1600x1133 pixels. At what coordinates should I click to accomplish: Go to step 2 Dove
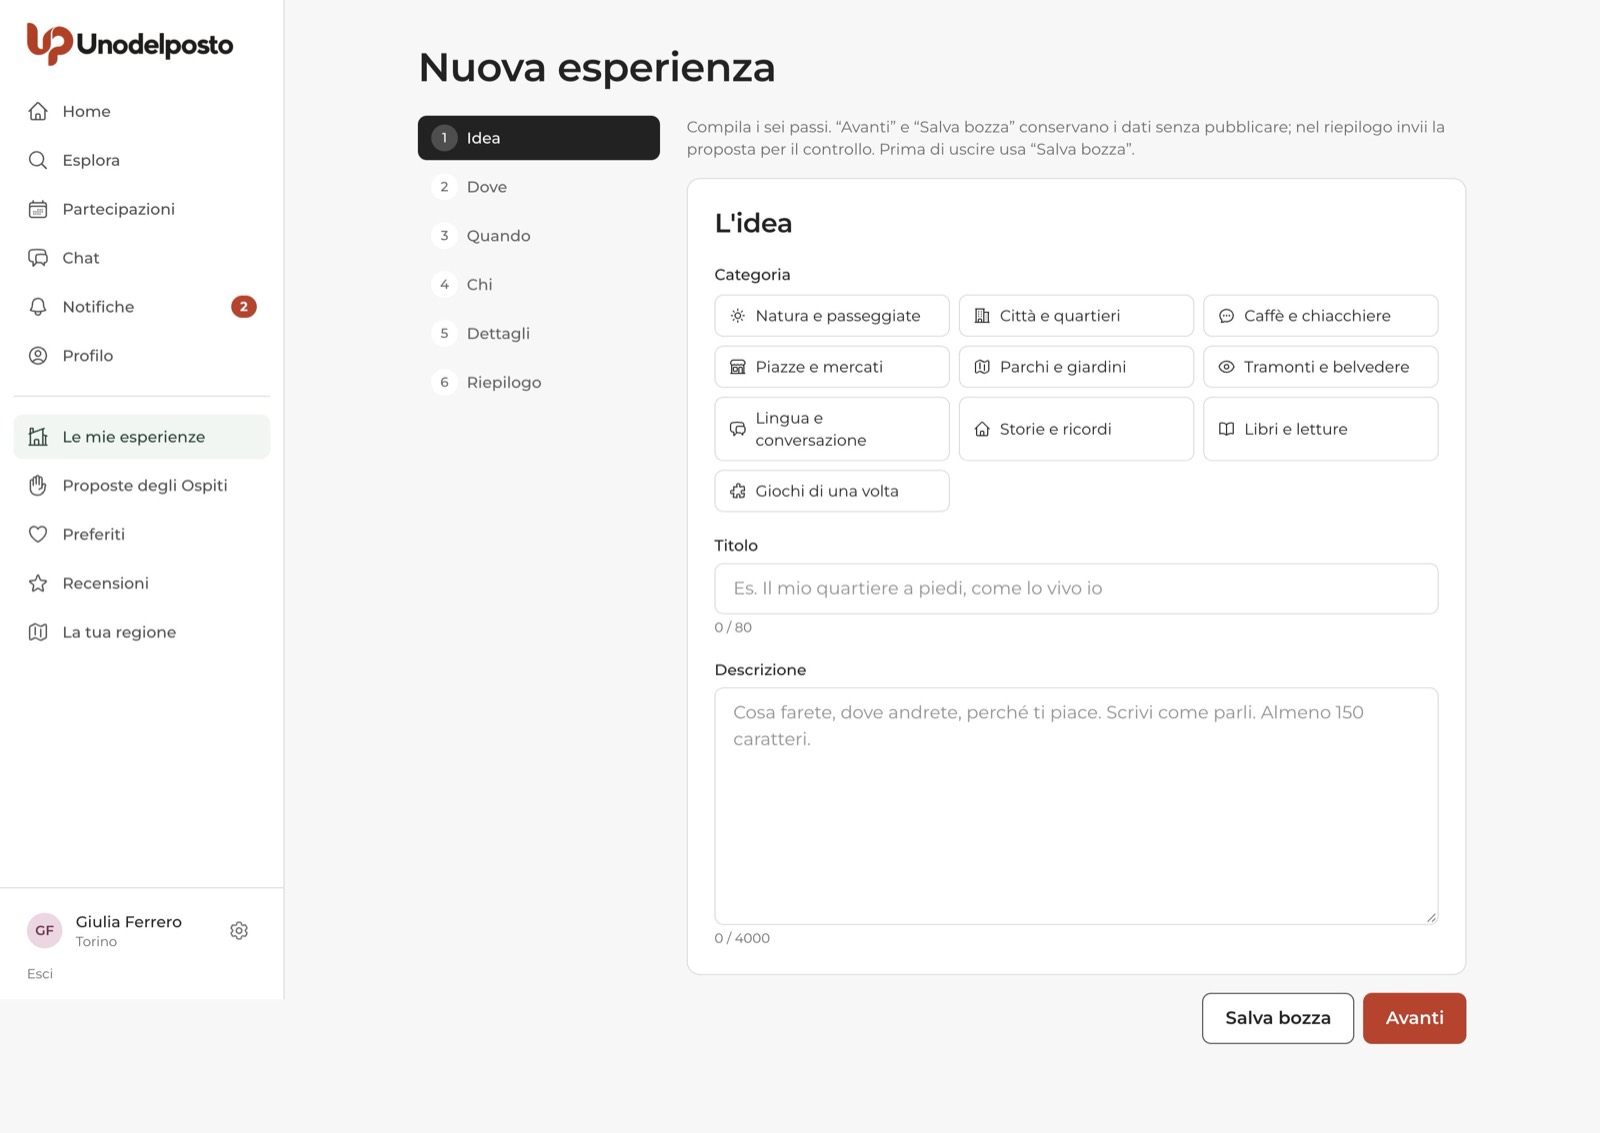[539, 187]
